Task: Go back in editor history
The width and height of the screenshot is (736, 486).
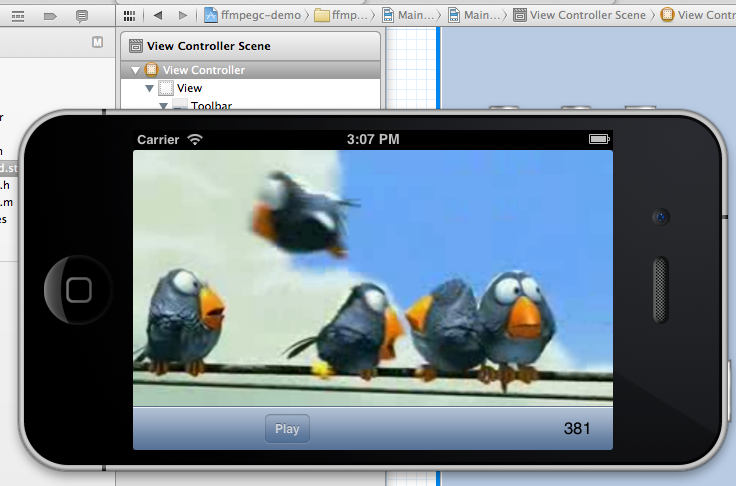Action: click(x=158, y=15)
